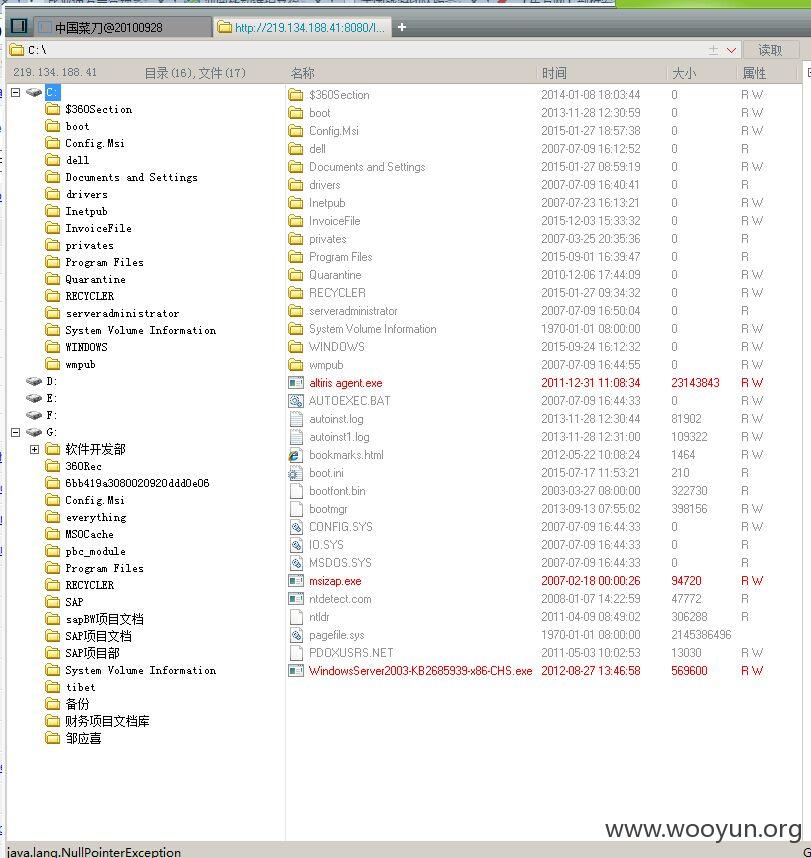811x858 pixels.
Task: Click the msizap.exe file icon
Action: click(296, 581)
